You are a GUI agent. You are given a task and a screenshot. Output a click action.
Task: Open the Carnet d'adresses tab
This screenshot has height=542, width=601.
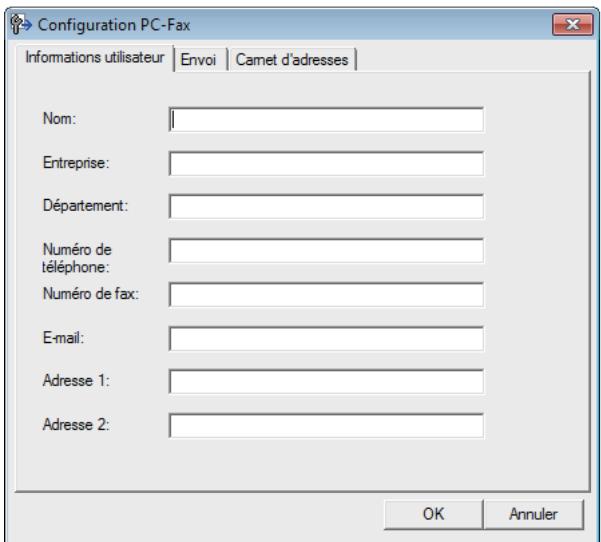[x=292, y=59]
